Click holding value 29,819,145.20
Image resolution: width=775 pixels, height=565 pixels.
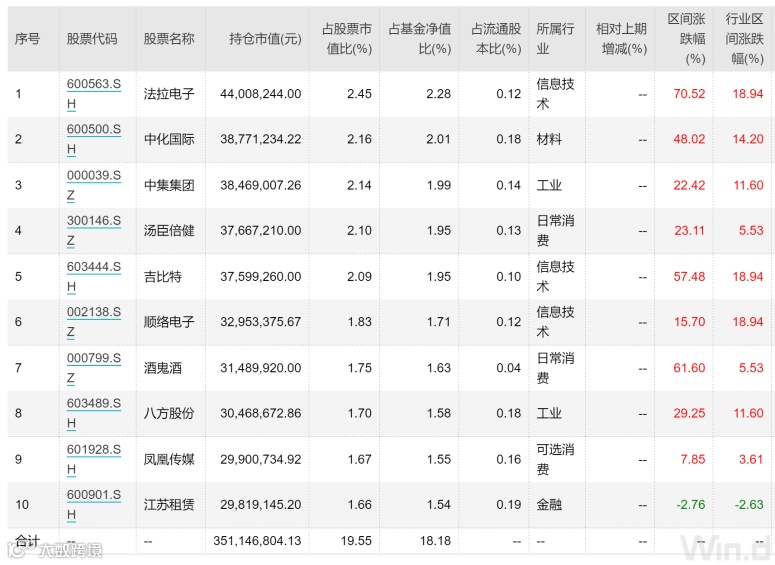pyautogui.click(x=260, y=505)
